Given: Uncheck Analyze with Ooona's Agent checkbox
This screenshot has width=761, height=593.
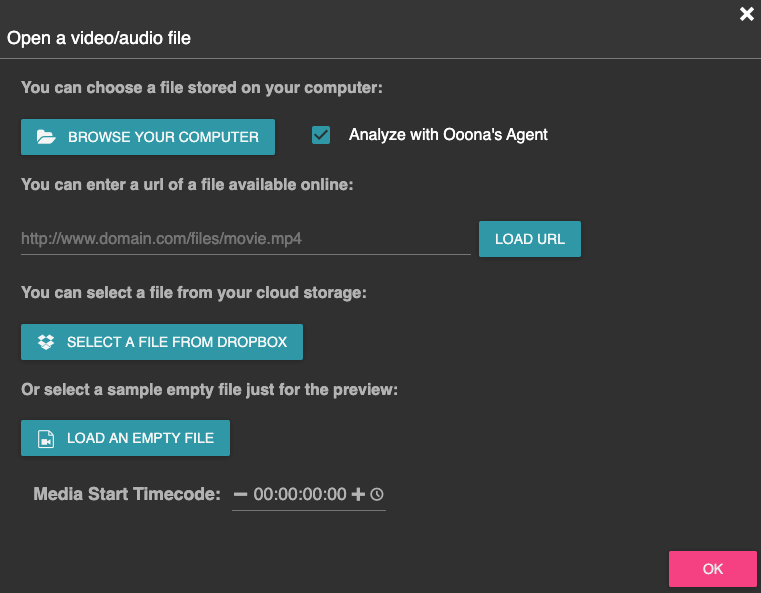Looking at the screenshot, I should click(x=321, y=135).
